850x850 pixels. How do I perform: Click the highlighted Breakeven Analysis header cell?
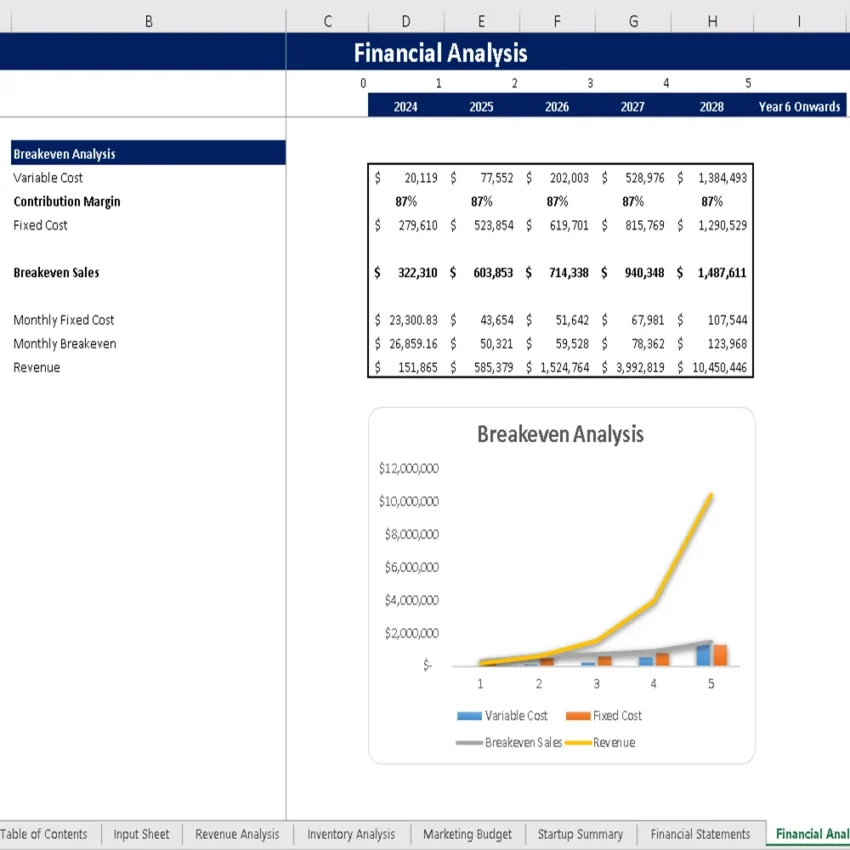click(x=64, y=154)
